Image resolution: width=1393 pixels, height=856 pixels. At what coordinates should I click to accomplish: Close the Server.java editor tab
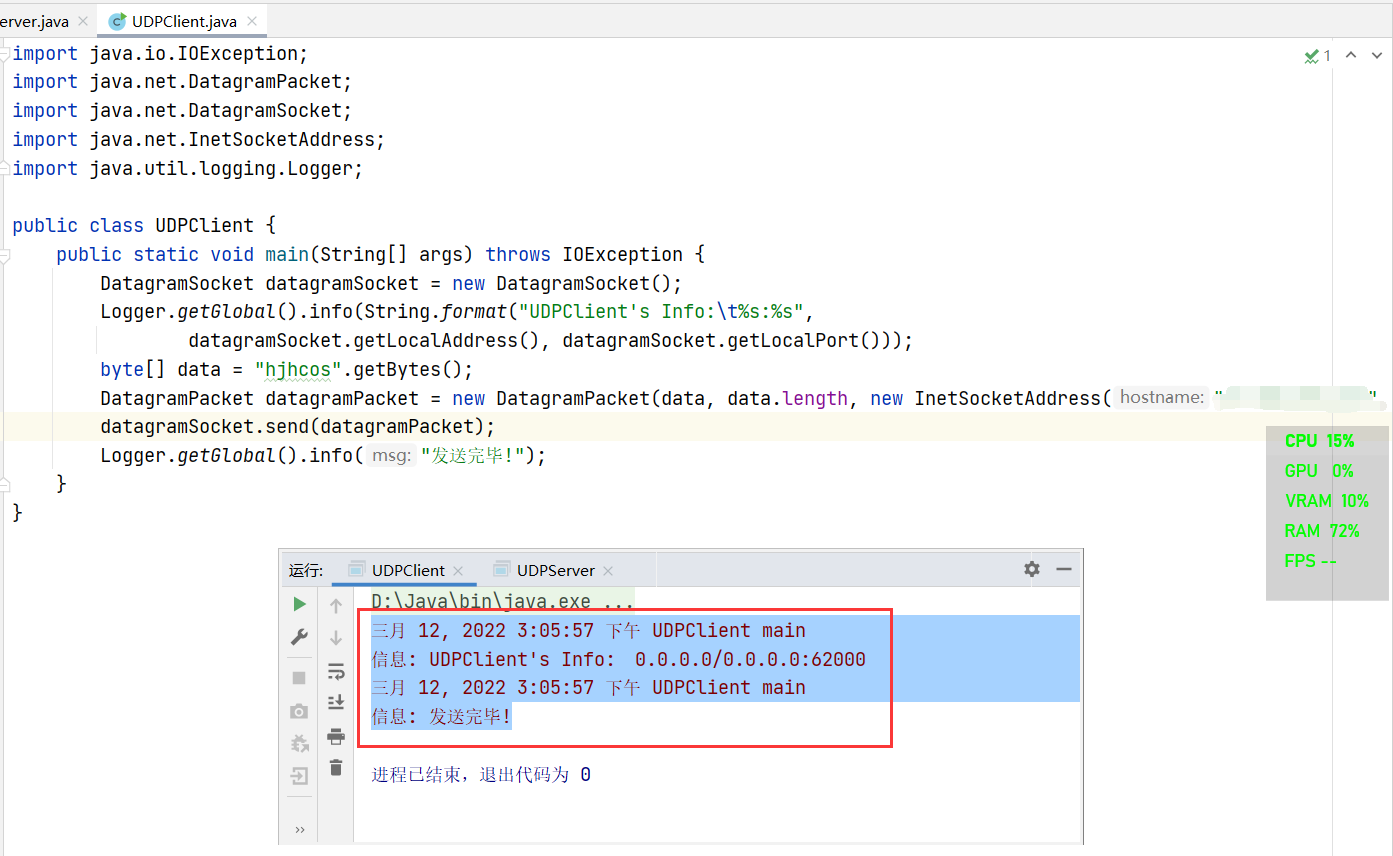82,21
